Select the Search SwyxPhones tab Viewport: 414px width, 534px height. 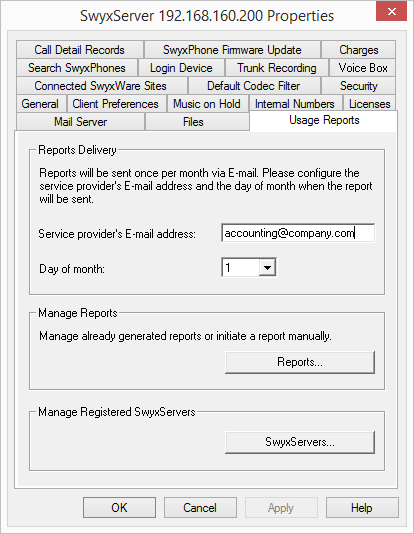[77, 68]
